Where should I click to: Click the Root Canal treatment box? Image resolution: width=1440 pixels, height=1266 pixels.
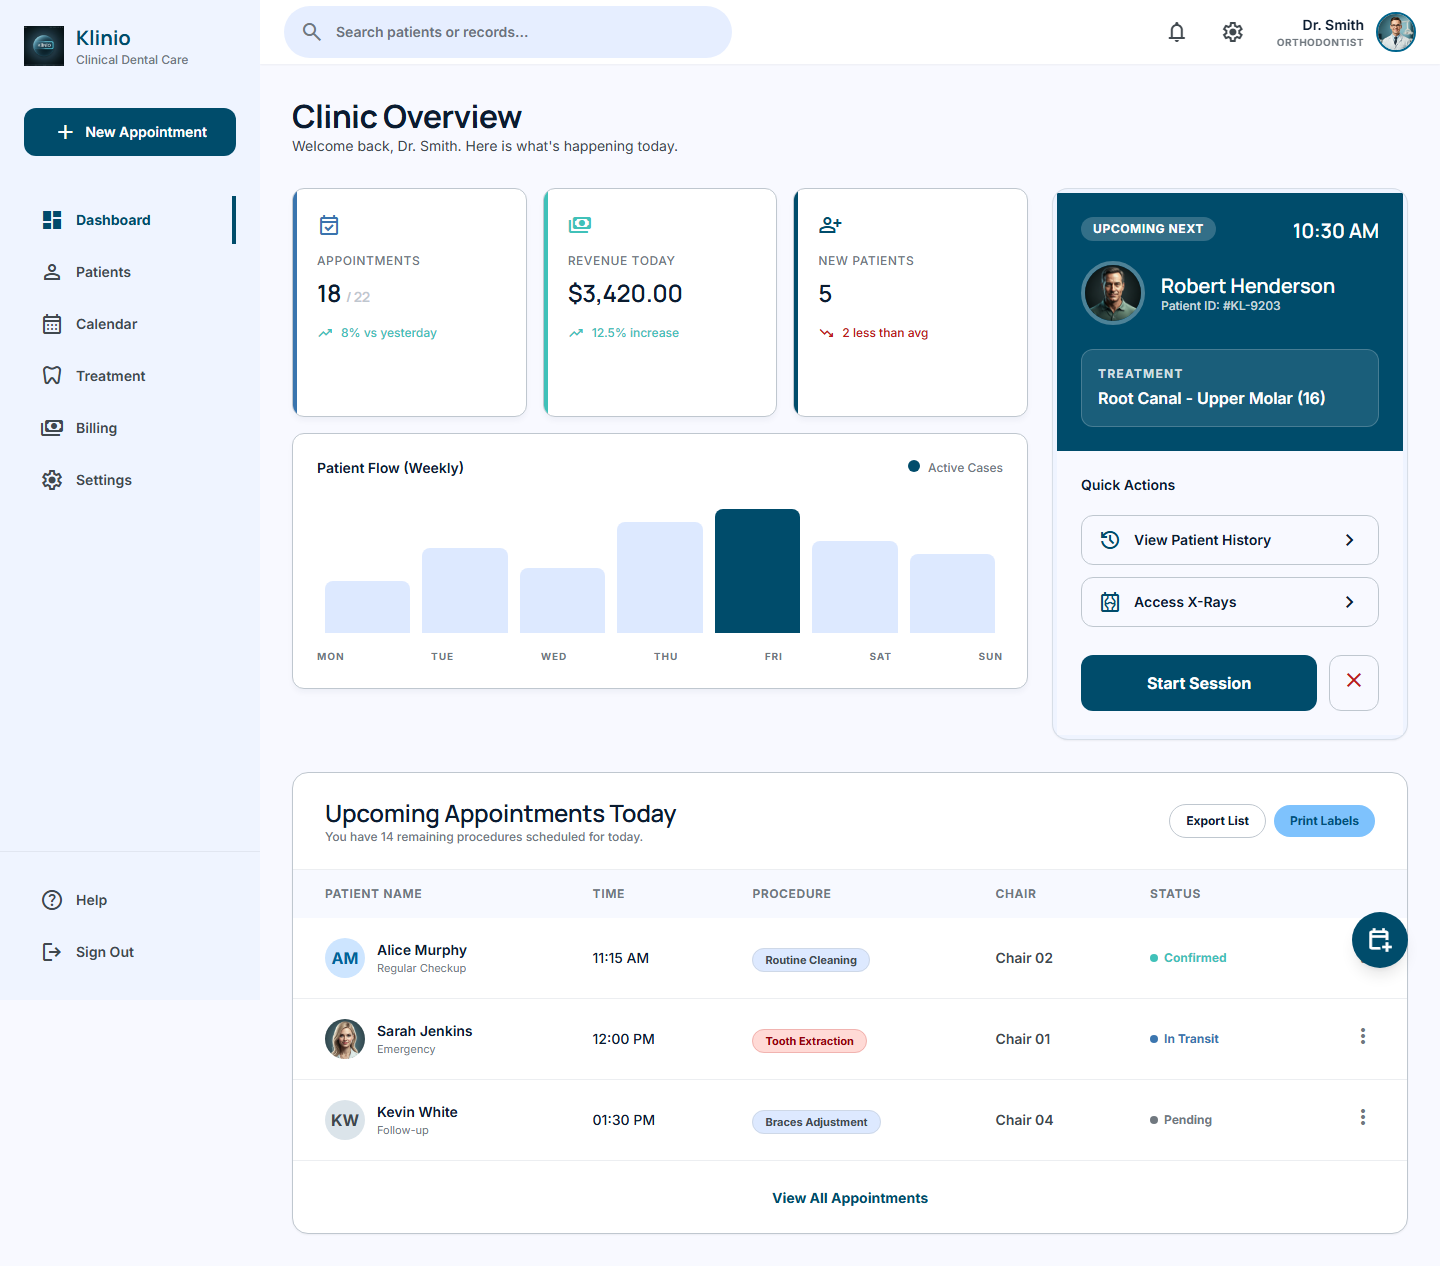(1230, 388)
